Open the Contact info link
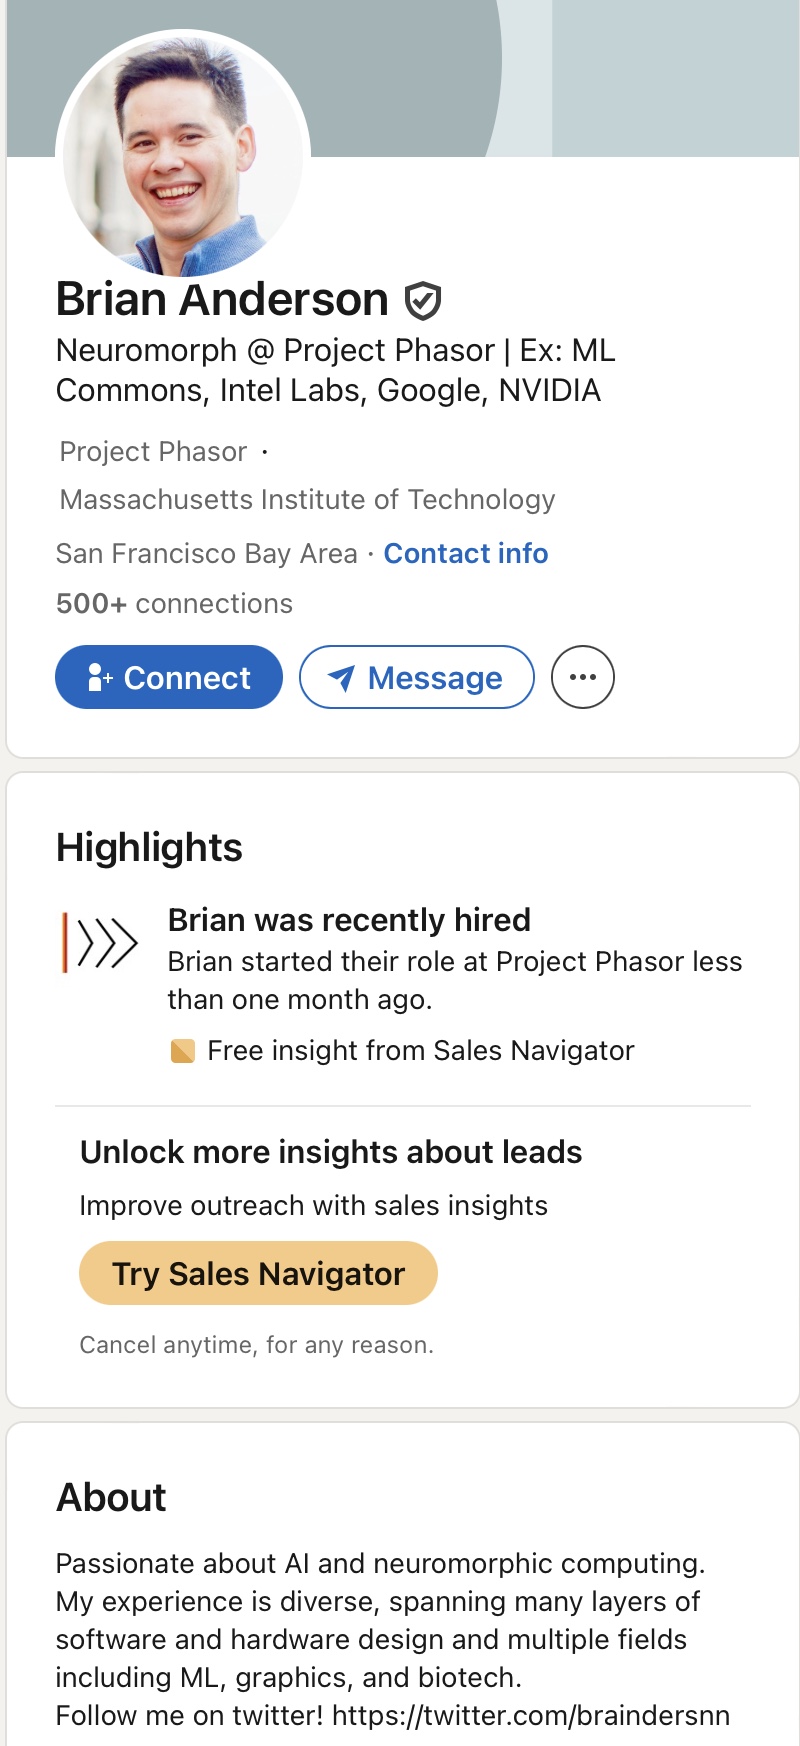Image resolution: width=800 pixels, height=1746 pixels. [466, 553]
